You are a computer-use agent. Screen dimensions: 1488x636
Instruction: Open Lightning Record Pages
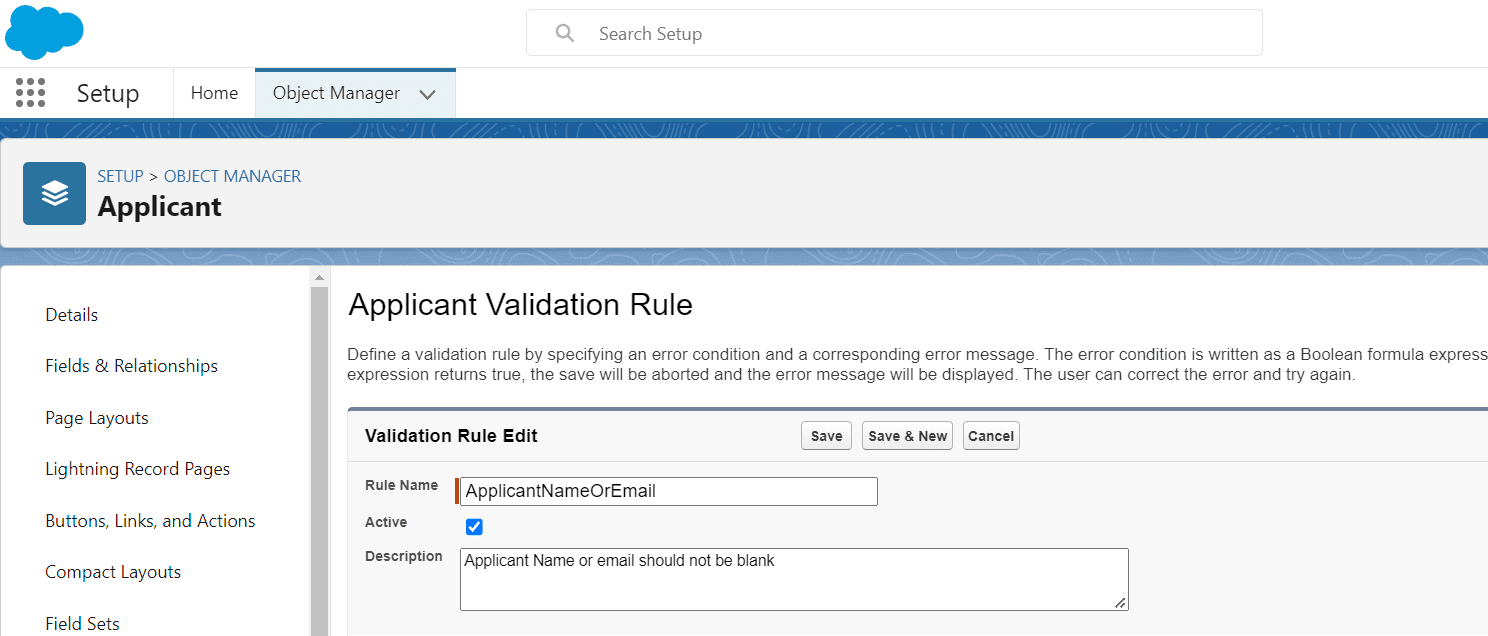click(x=137, y=468)
